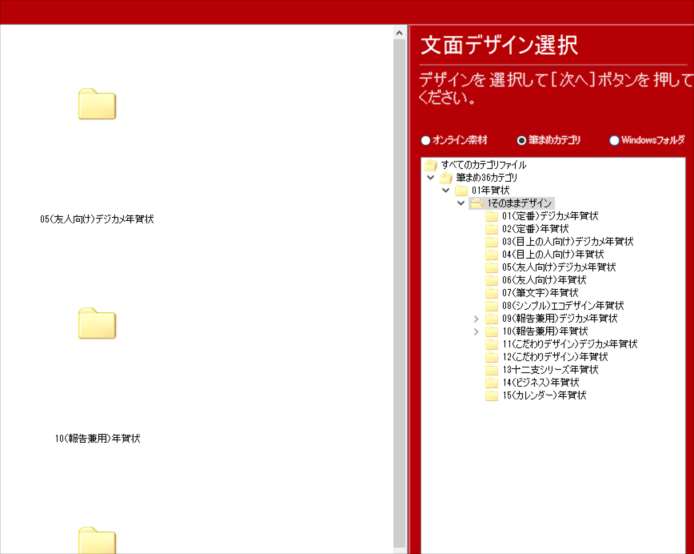Expand the 10(報告兼用)年賀状 tree node
Image resolution: width=694 pixels, height=554 pixels.
click(476, 331)
